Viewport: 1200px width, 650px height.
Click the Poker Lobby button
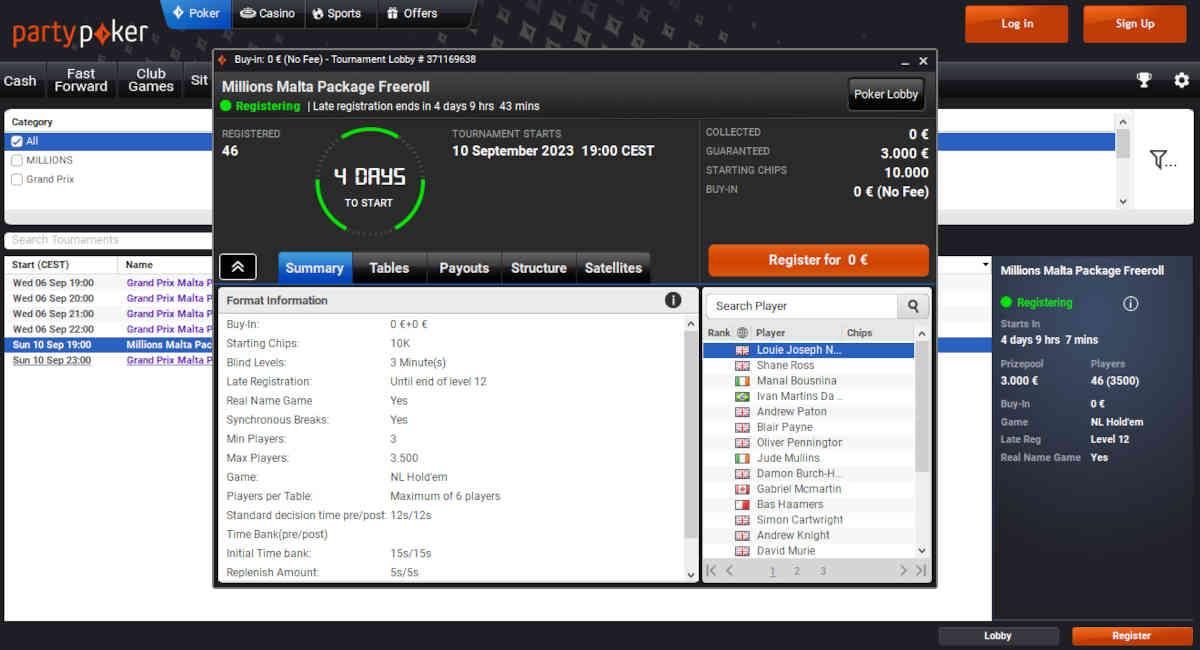coord(886,94)
